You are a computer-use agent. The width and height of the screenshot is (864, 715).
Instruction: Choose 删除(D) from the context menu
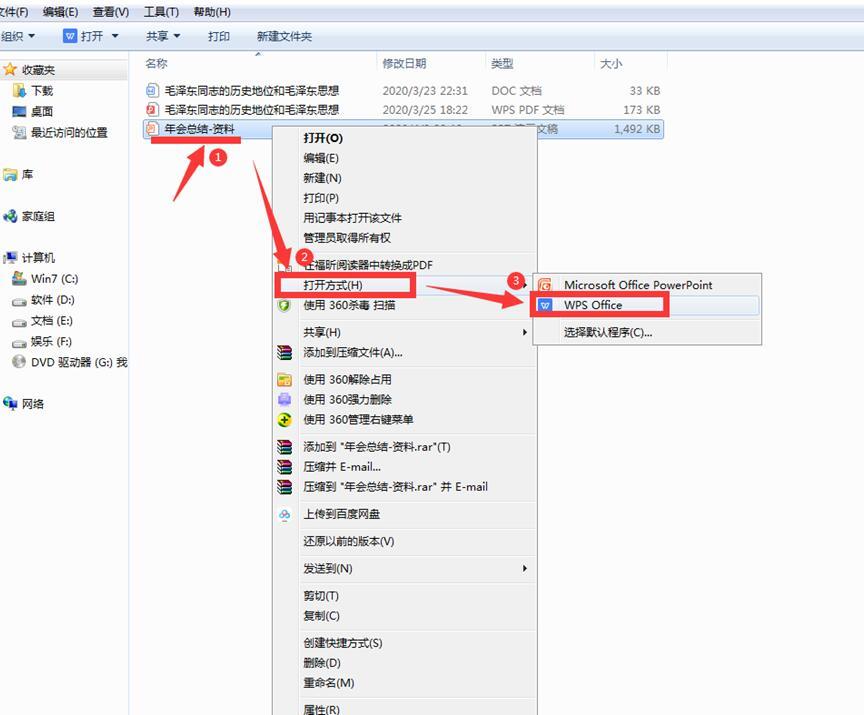pos(404,663)
